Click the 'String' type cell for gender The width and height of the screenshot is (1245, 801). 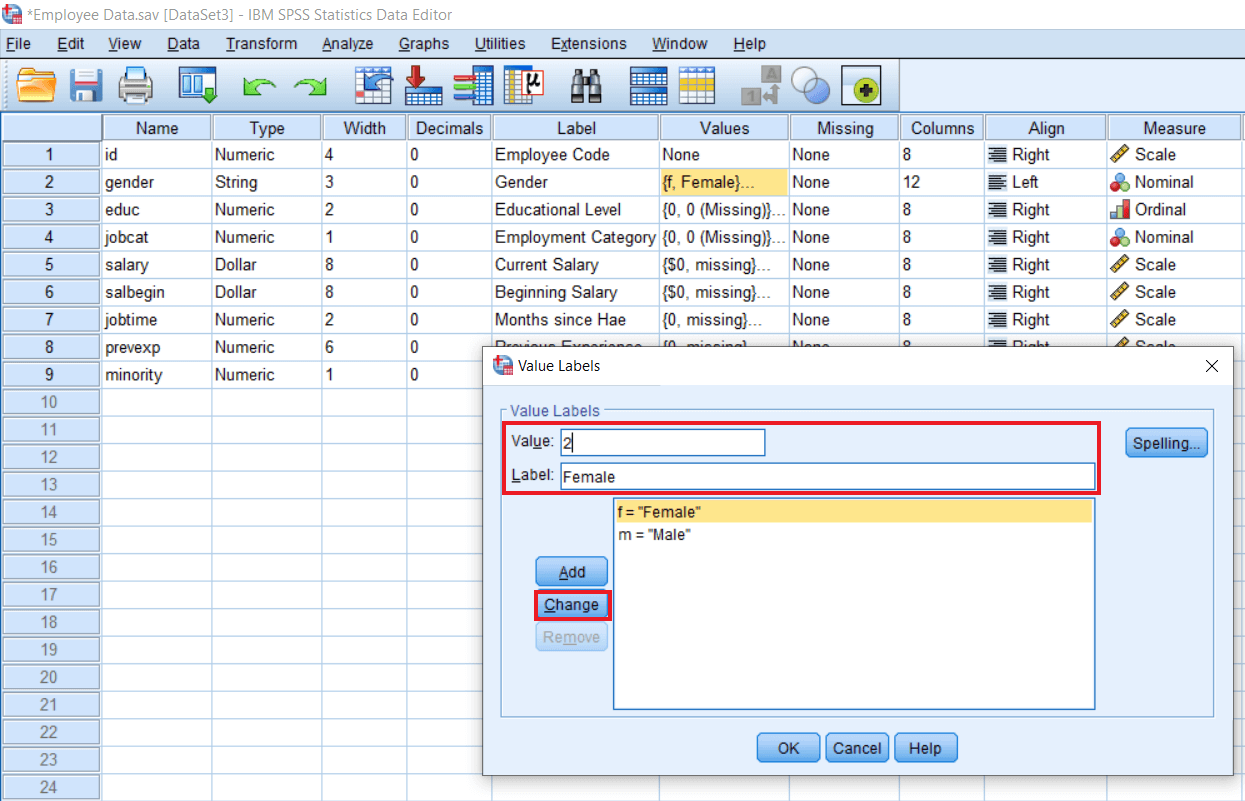pyautogui.click(x=267, y=182)
